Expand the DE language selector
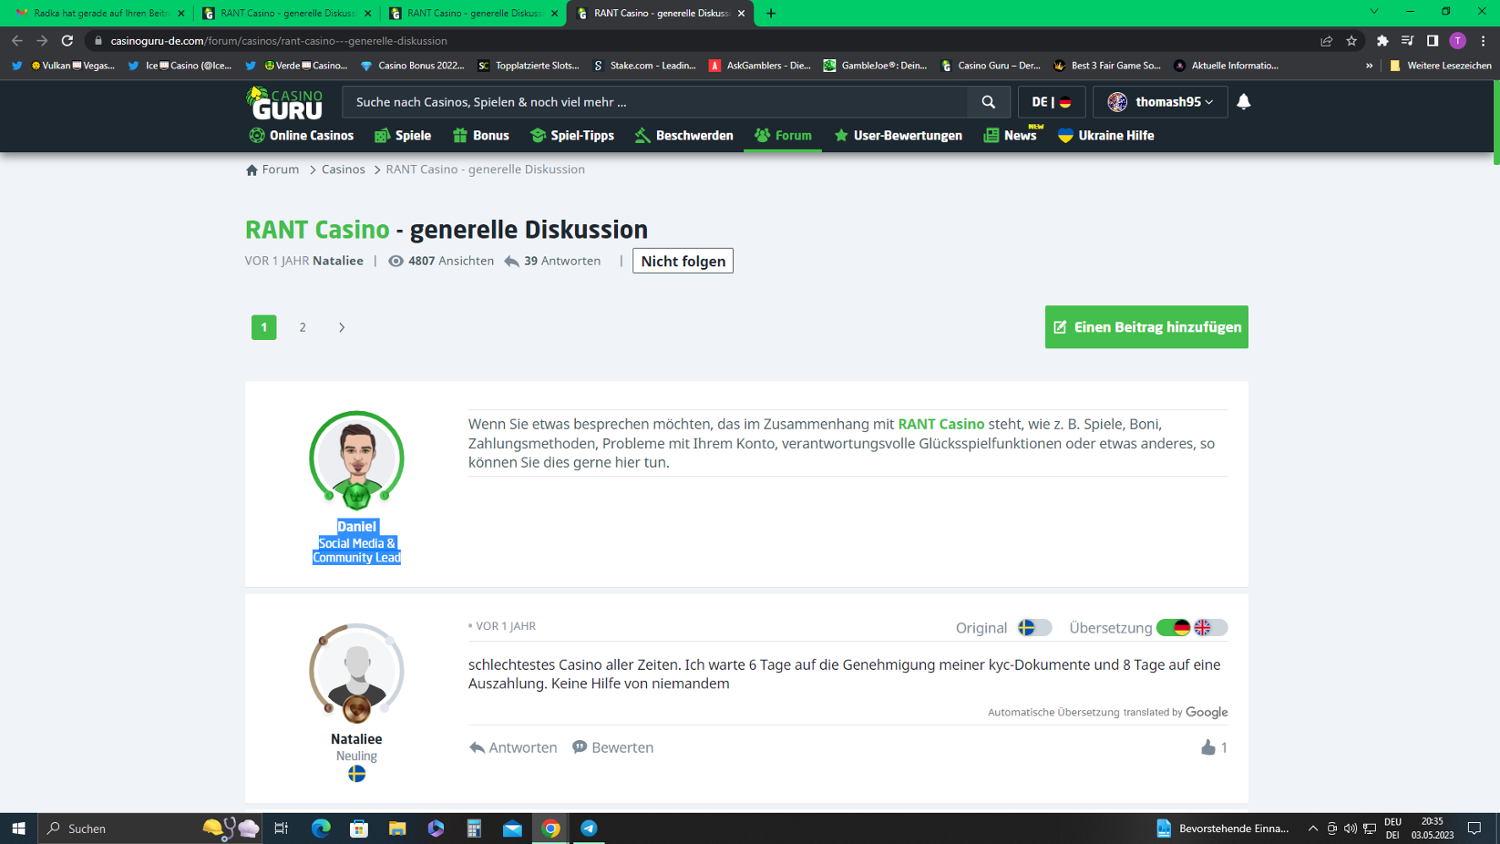 pyautogui.click(x=1051, y=102)
